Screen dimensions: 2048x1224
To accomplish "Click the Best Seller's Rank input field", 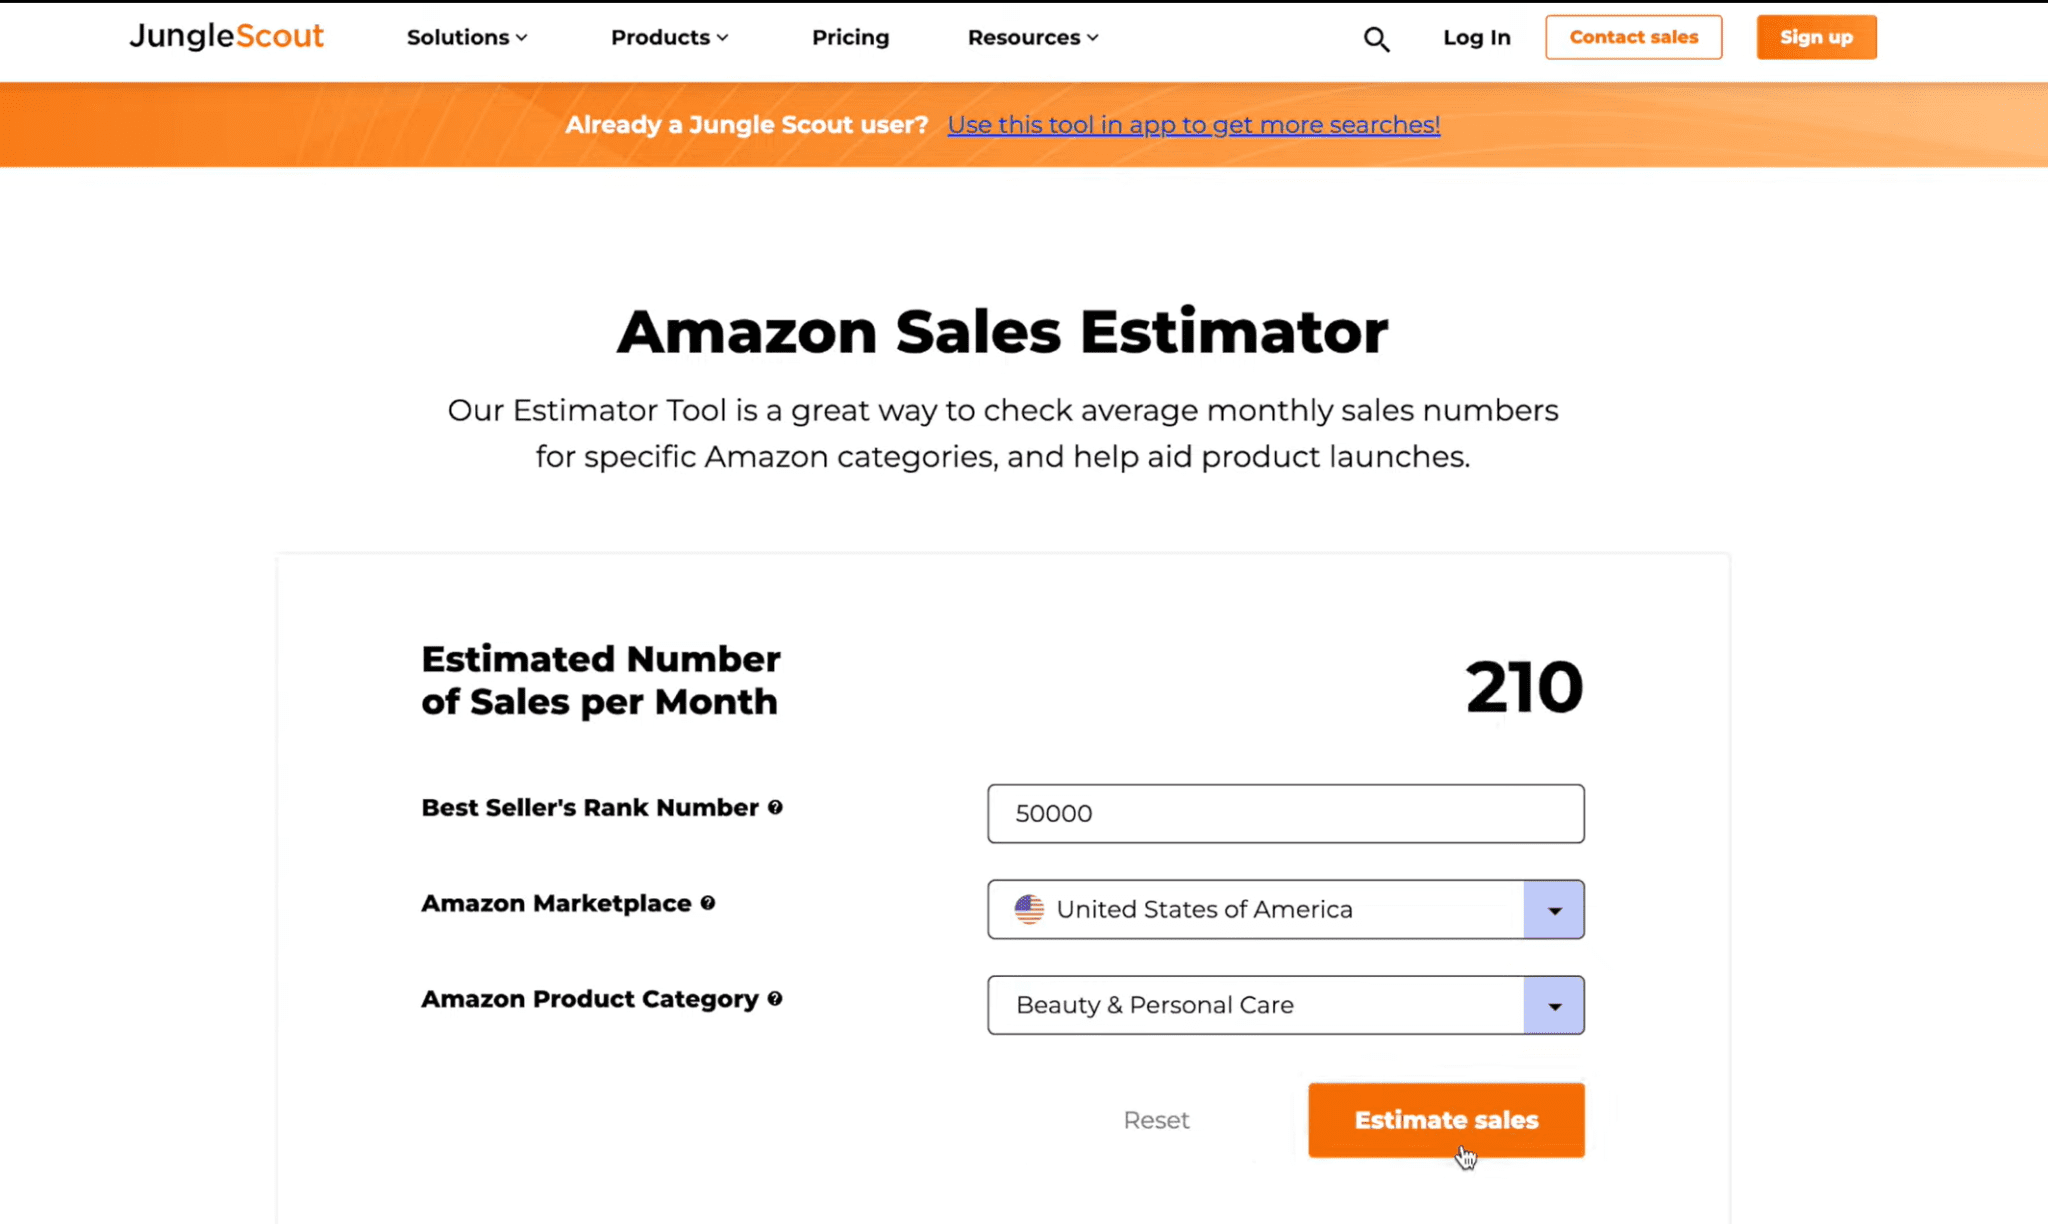I will point(1285,814).
